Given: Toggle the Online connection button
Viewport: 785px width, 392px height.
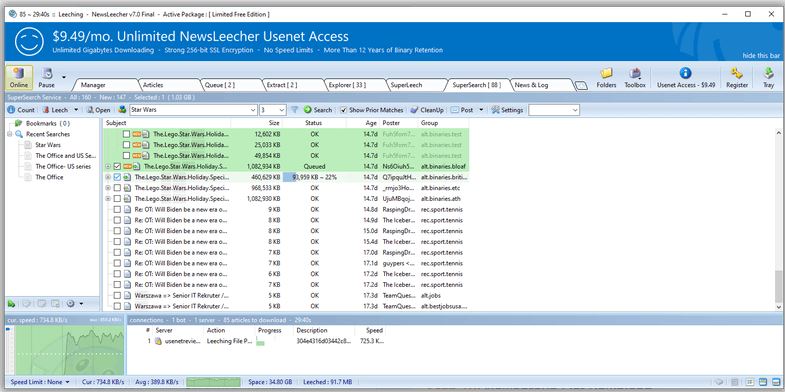Looking at the screenshot, I should 19,78.
